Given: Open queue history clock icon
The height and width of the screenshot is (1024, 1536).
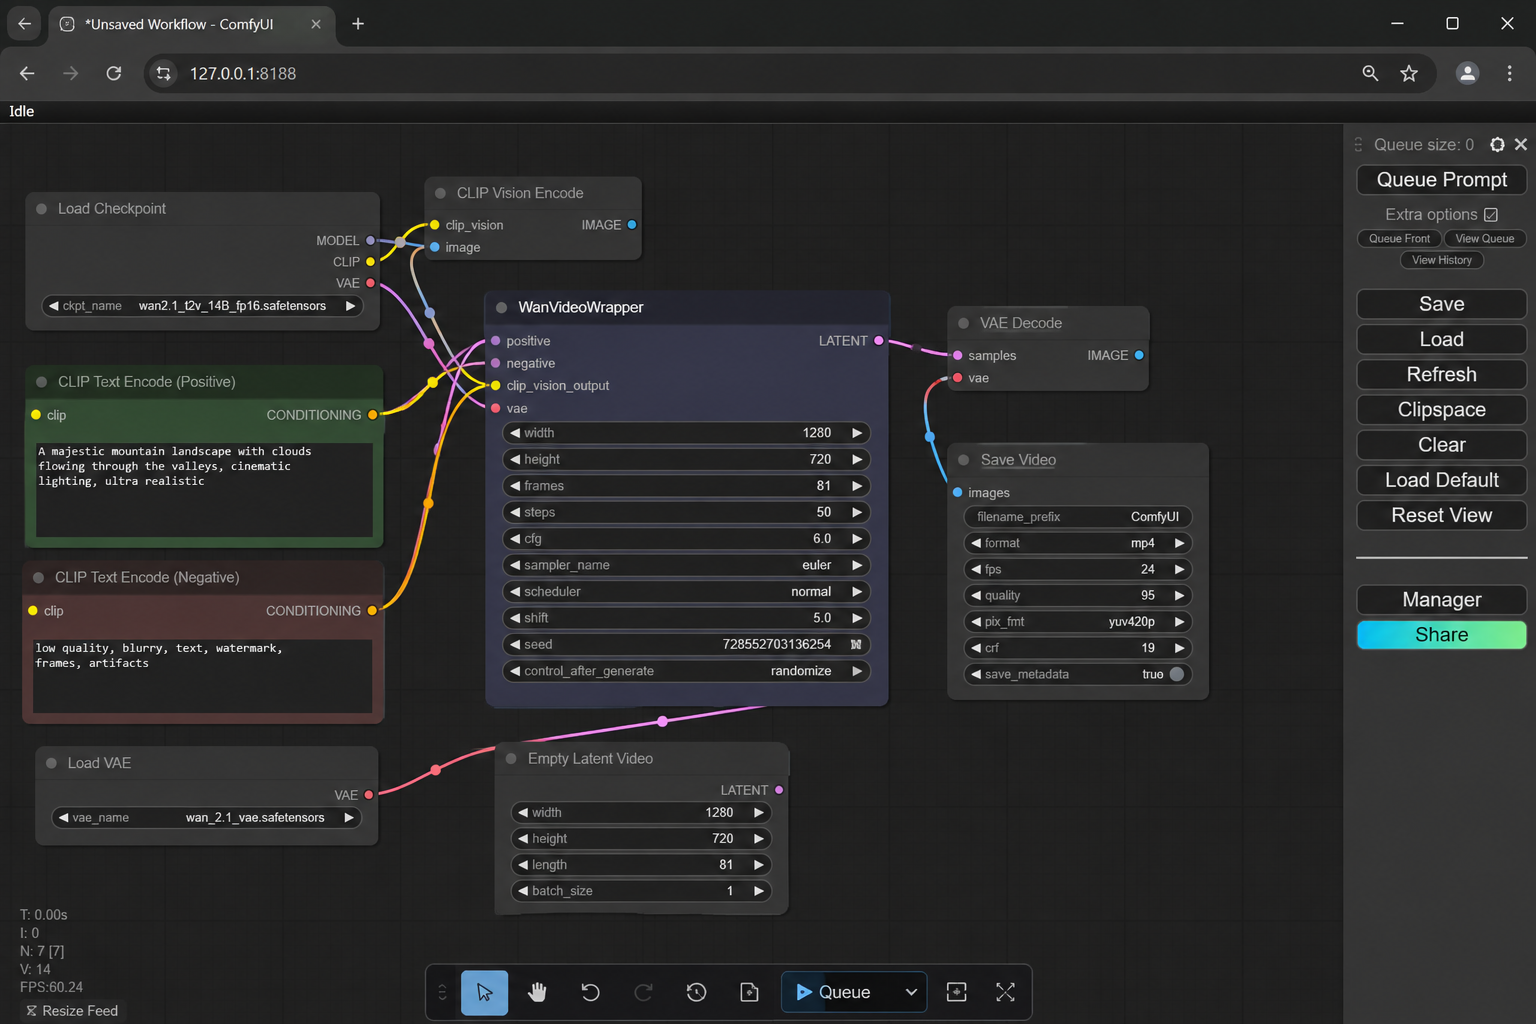Looking at the screenshot, I should pyautogui.click(x=696, y=992).
